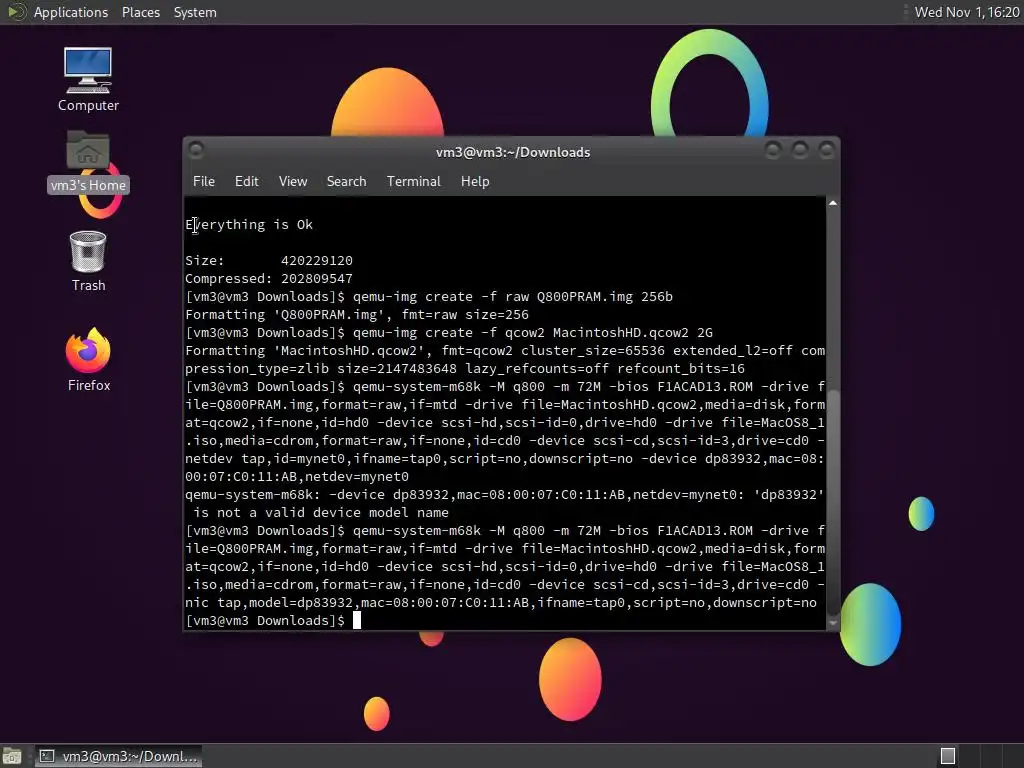Maximize the terminal window

[799, 151]
